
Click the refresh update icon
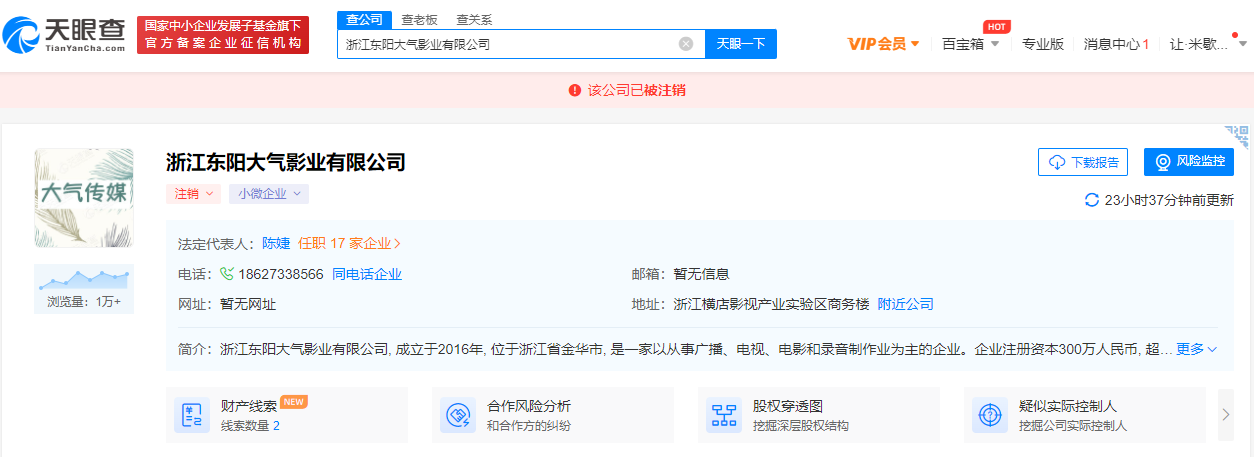point(1092,200)
